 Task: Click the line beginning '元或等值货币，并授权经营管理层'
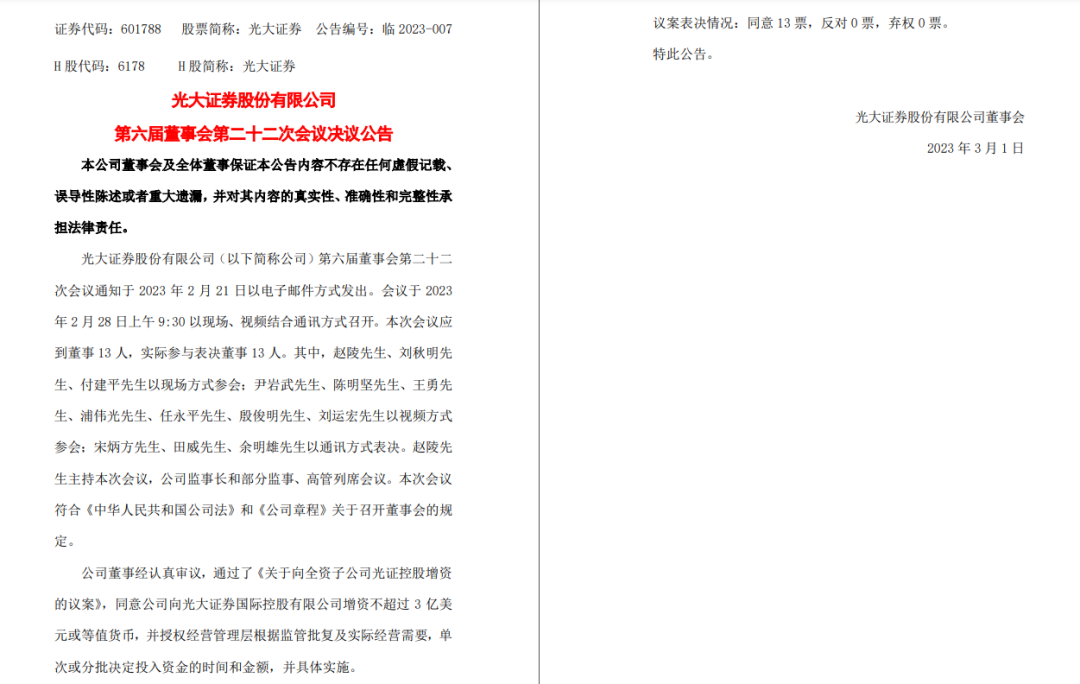click(x=253, y=635)
